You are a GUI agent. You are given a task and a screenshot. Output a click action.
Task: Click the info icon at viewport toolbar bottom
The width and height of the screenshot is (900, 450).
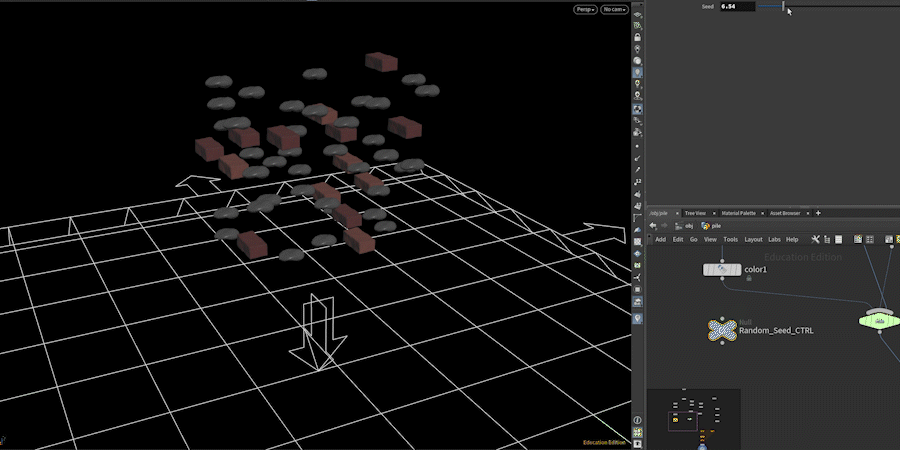[x=638, y=421]
